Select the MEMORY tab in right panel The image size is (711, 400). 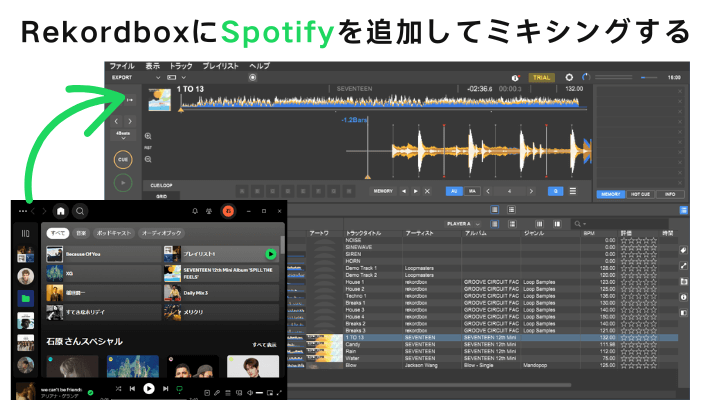point(610,194)
